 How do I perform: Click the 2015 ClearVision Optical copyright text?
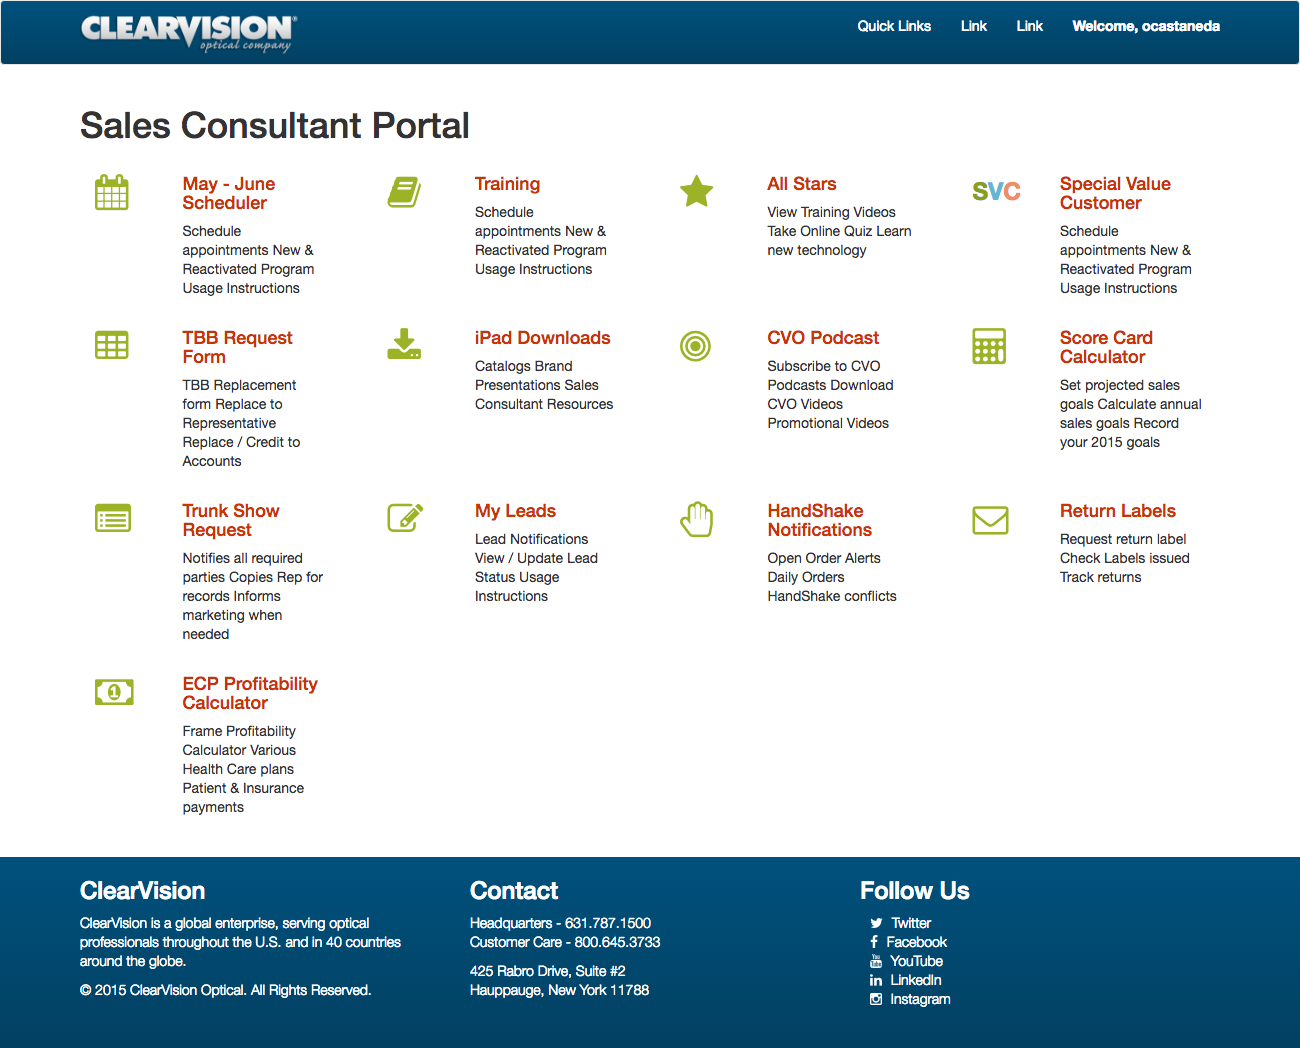pyautogui.click(x=225, y=990)
